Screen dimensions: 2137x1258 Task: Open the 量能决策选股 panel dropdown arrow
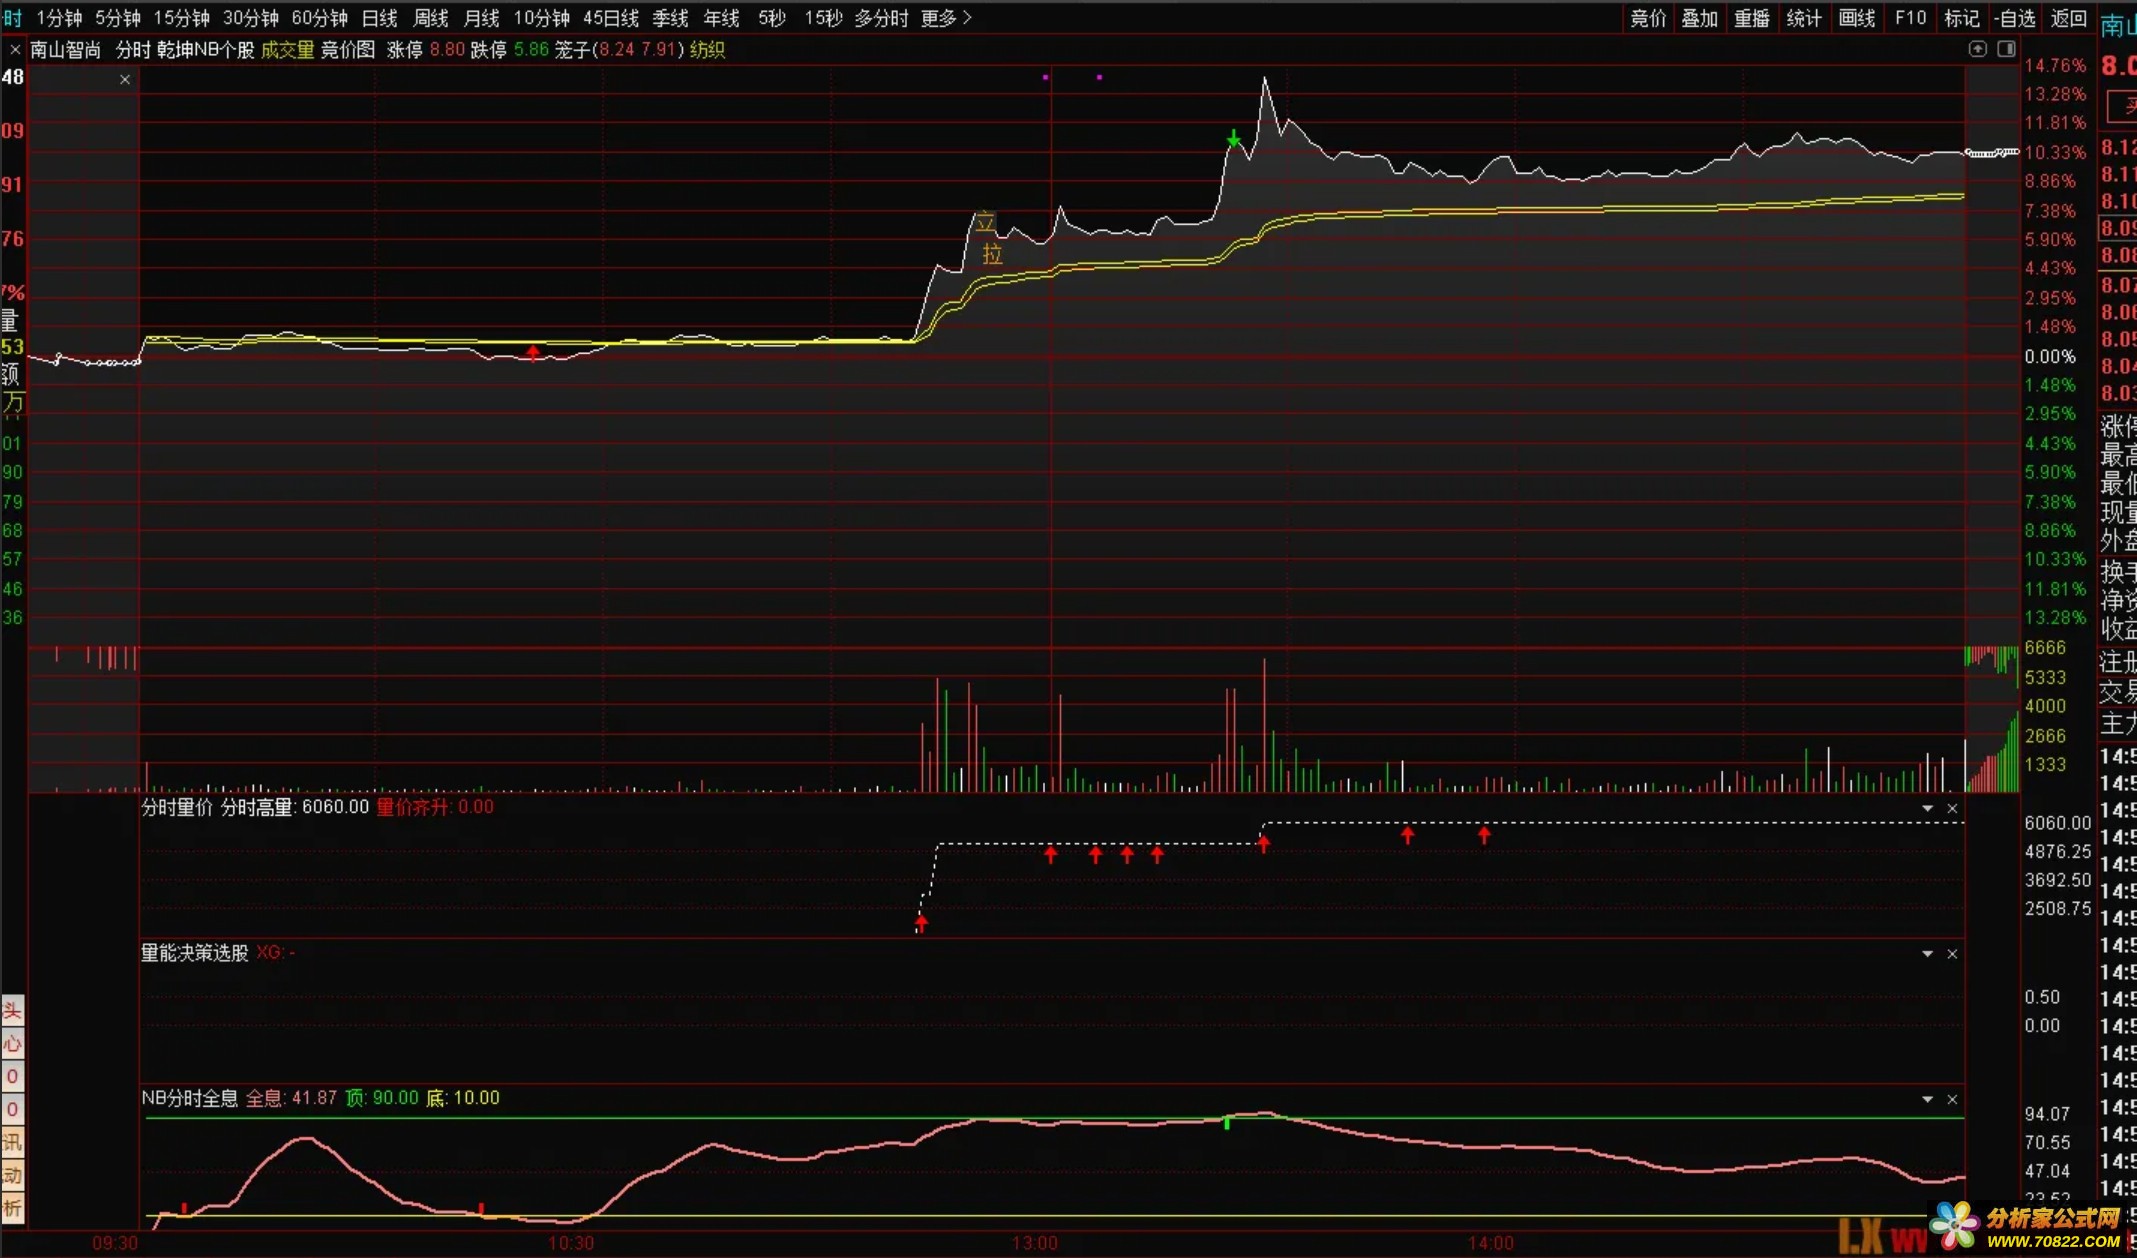(x=1927, y=954)
